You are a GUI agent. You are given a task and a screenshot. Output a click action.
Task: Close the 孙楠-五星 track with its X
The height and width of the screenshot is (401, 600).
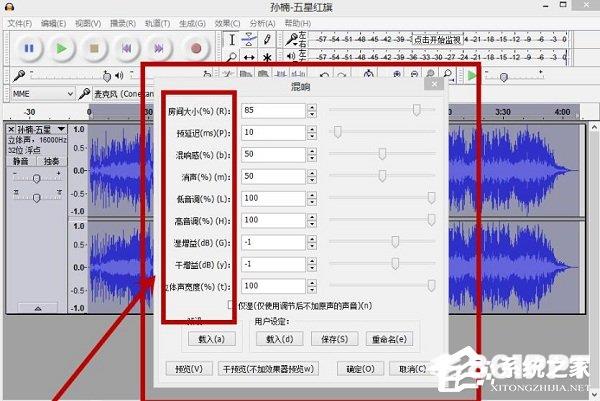[x=11, y=129]
